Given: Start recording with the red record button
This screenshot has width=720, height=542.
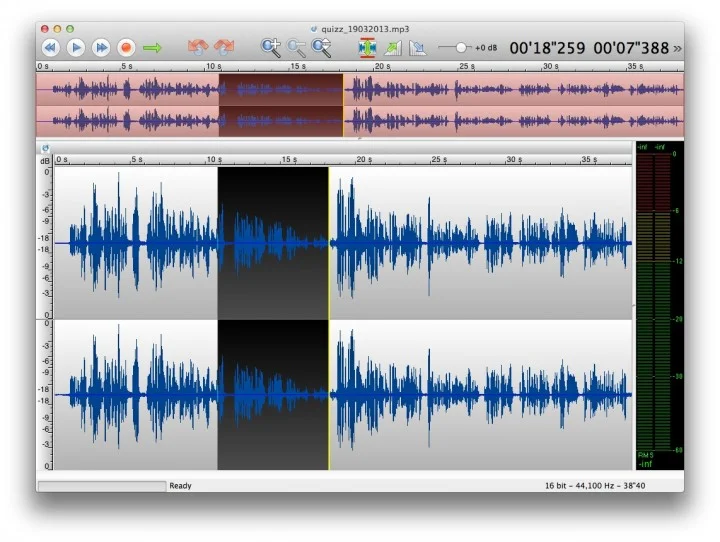Looking at the screenshot, I should 126,47.
